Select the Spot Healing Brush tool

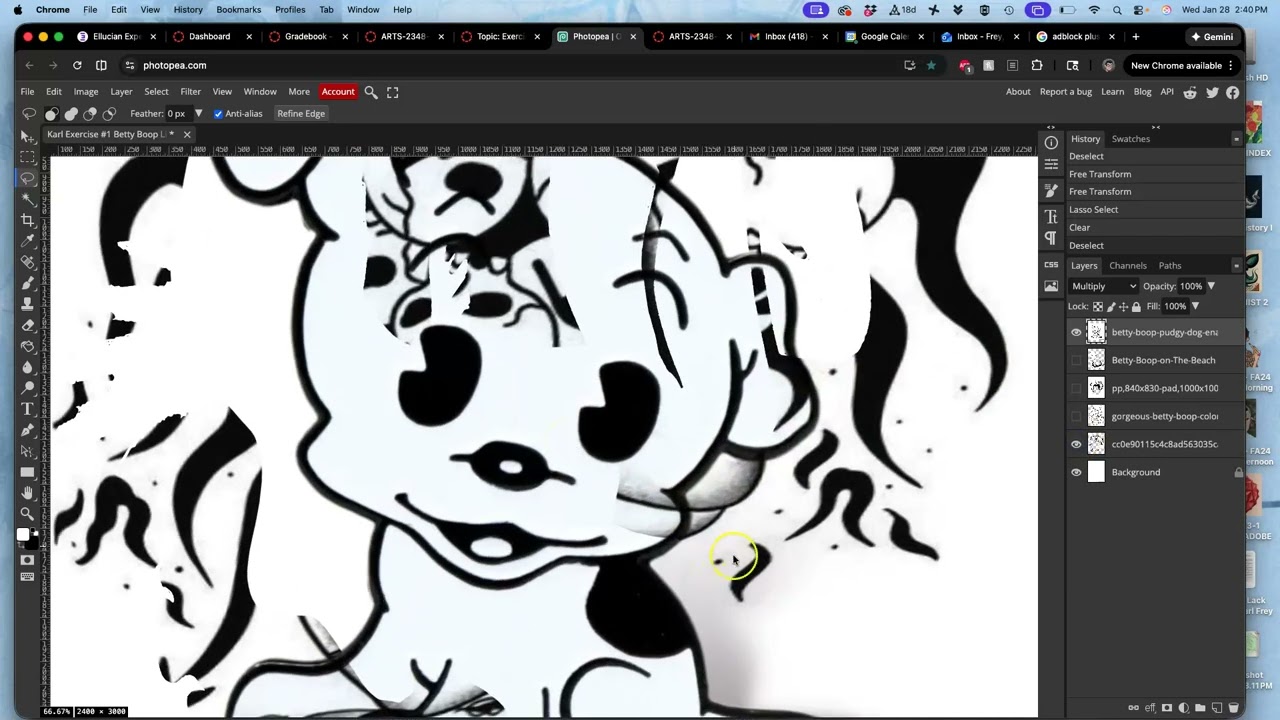(28, 262)
